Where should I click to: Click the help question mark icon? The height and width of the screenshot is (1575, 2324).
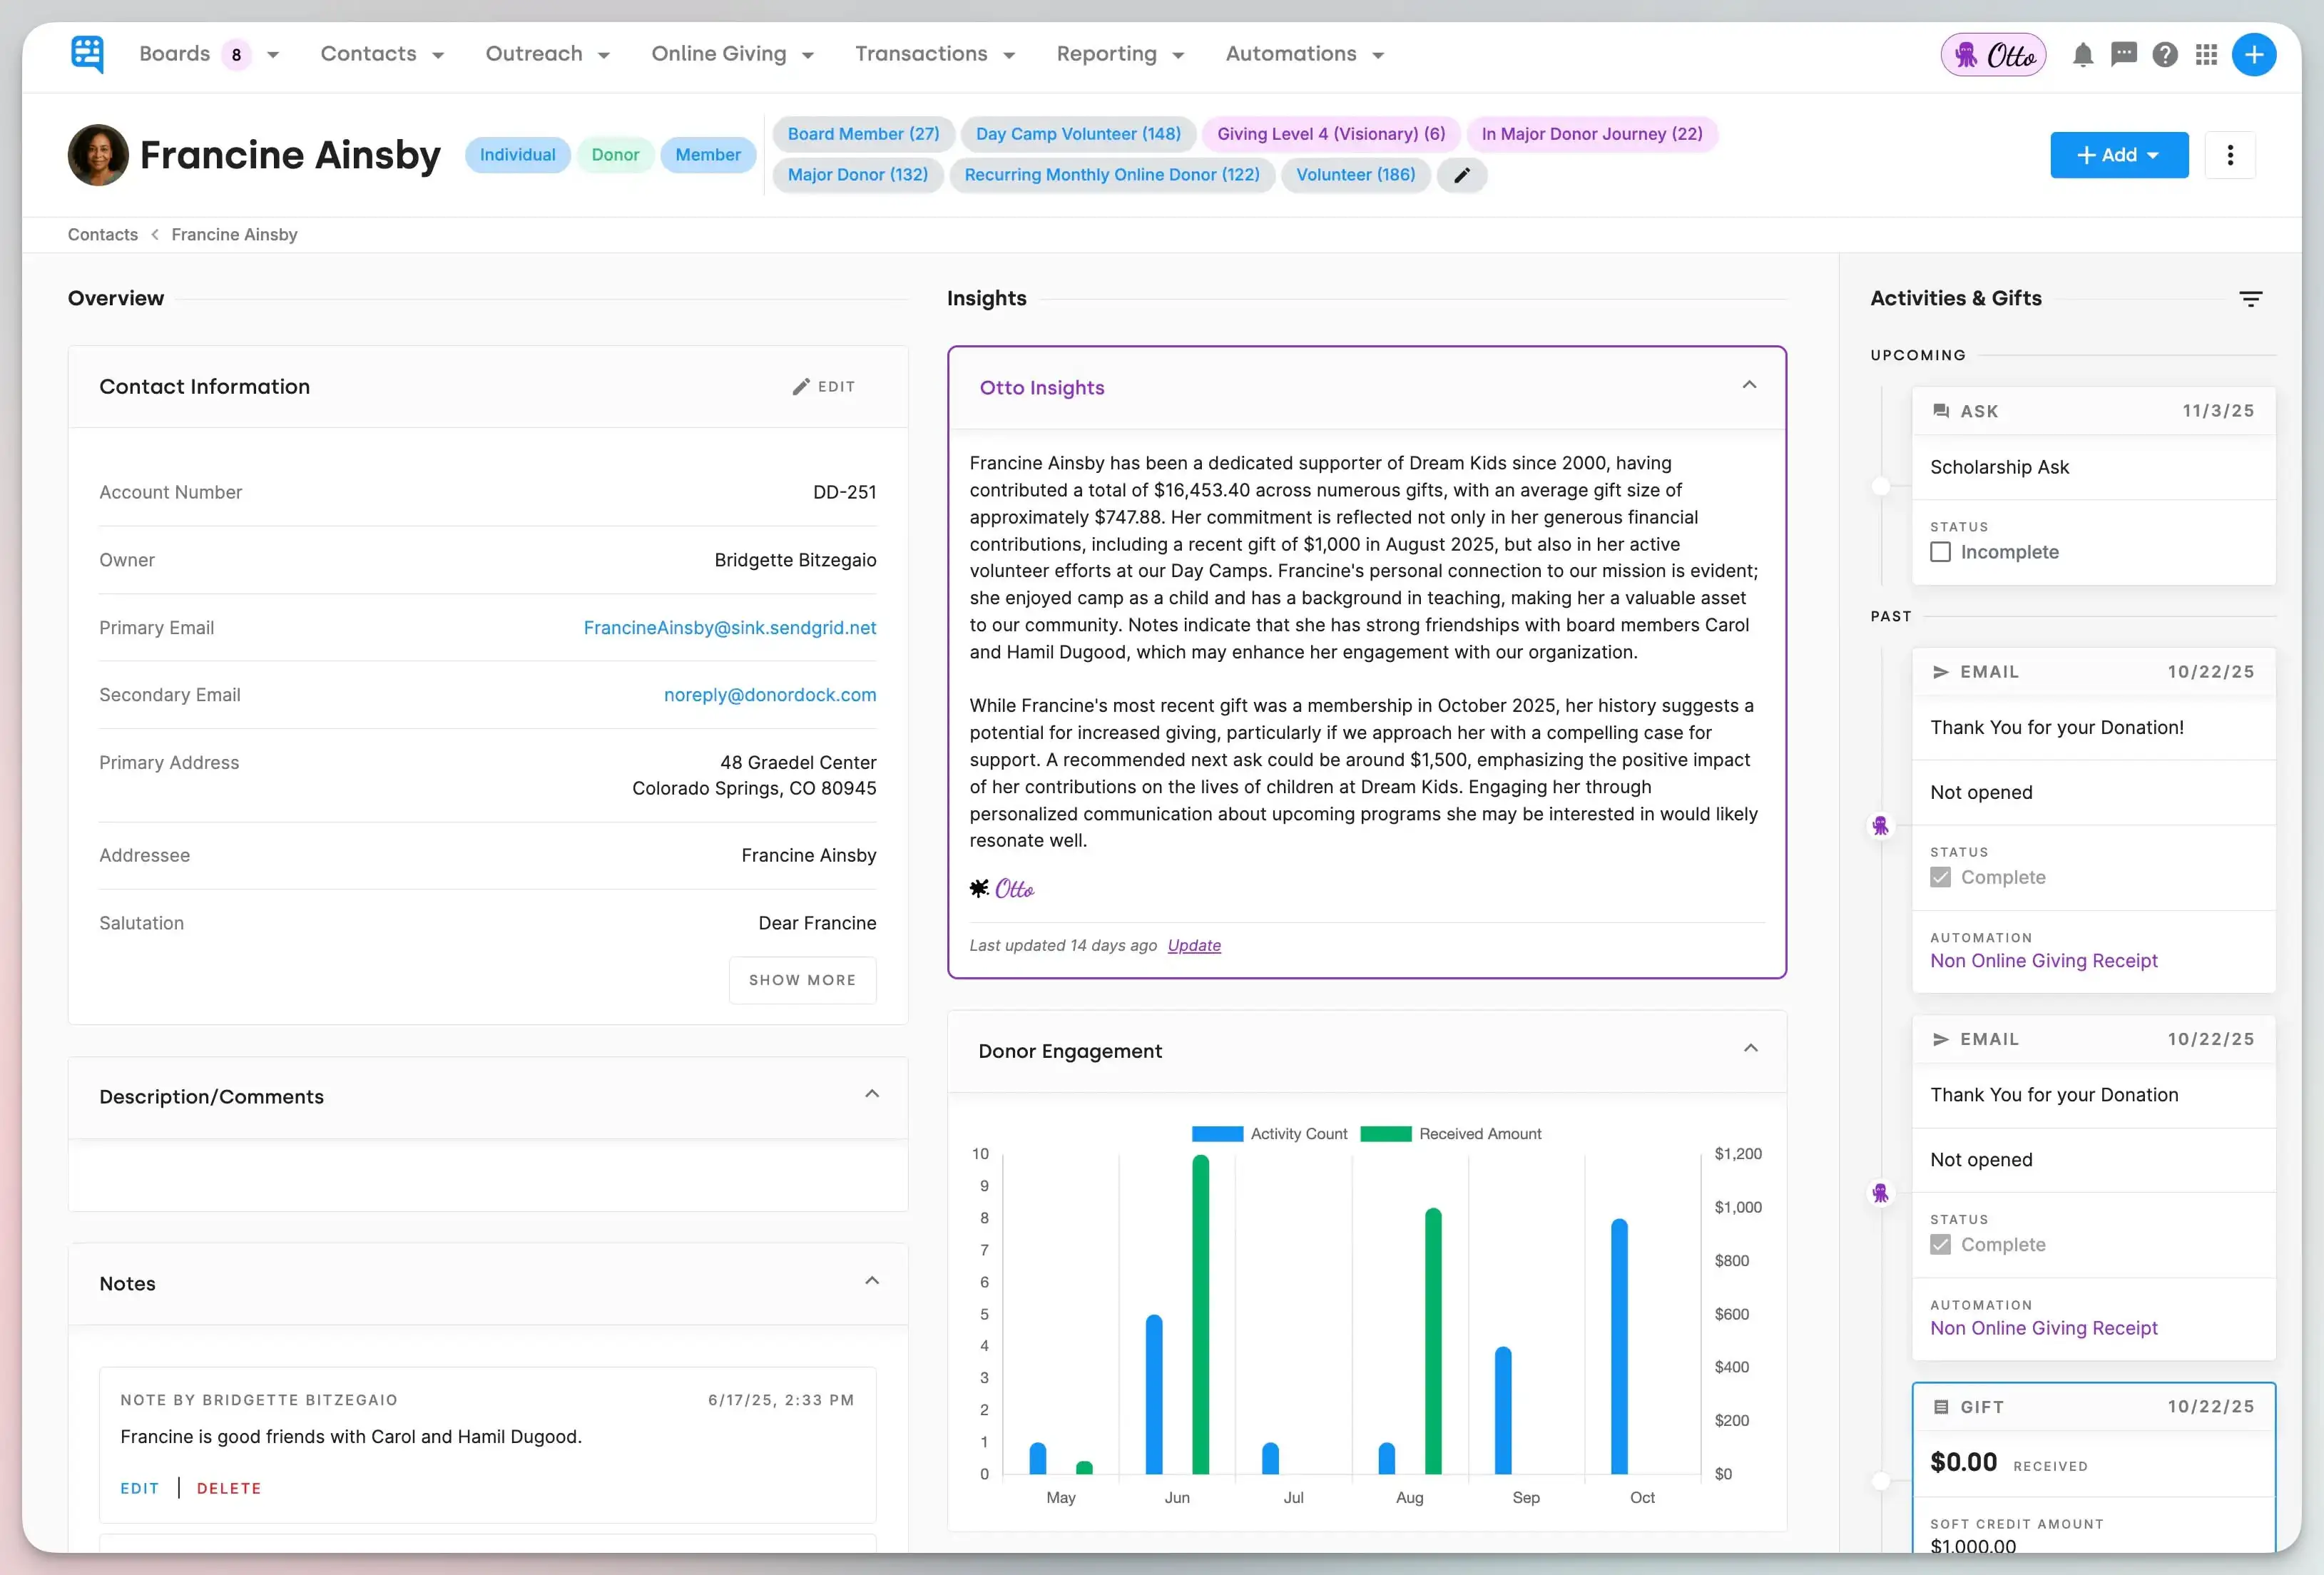tap(2164, 55)
